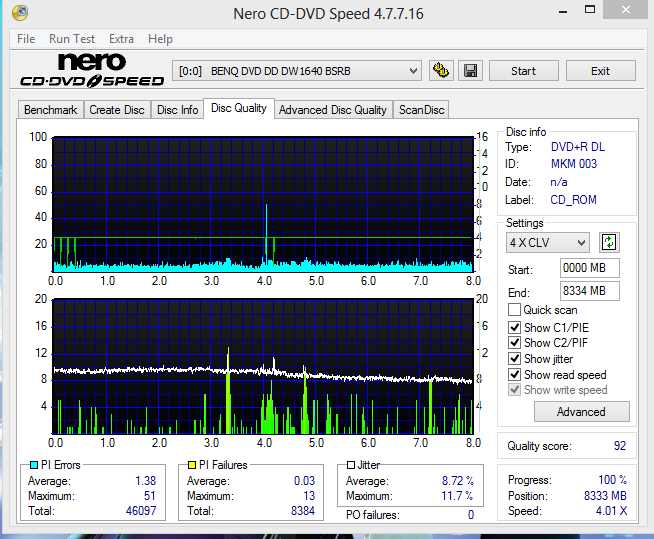This screenshot has height=539, width=654.
Task: Click the PI Failures total 8384
Action: 303,511
